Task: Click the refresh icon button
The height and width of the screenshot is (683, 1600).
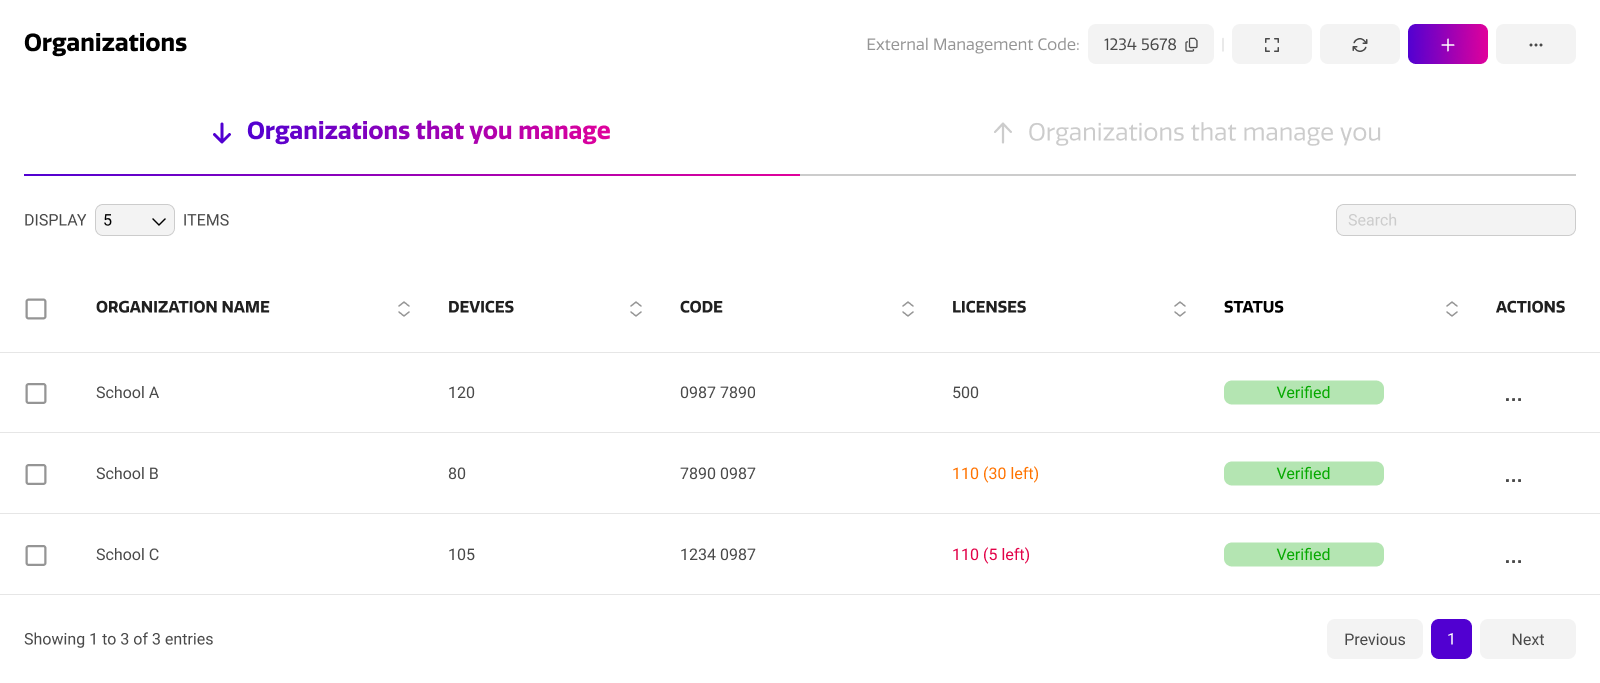Action: 1359,45
